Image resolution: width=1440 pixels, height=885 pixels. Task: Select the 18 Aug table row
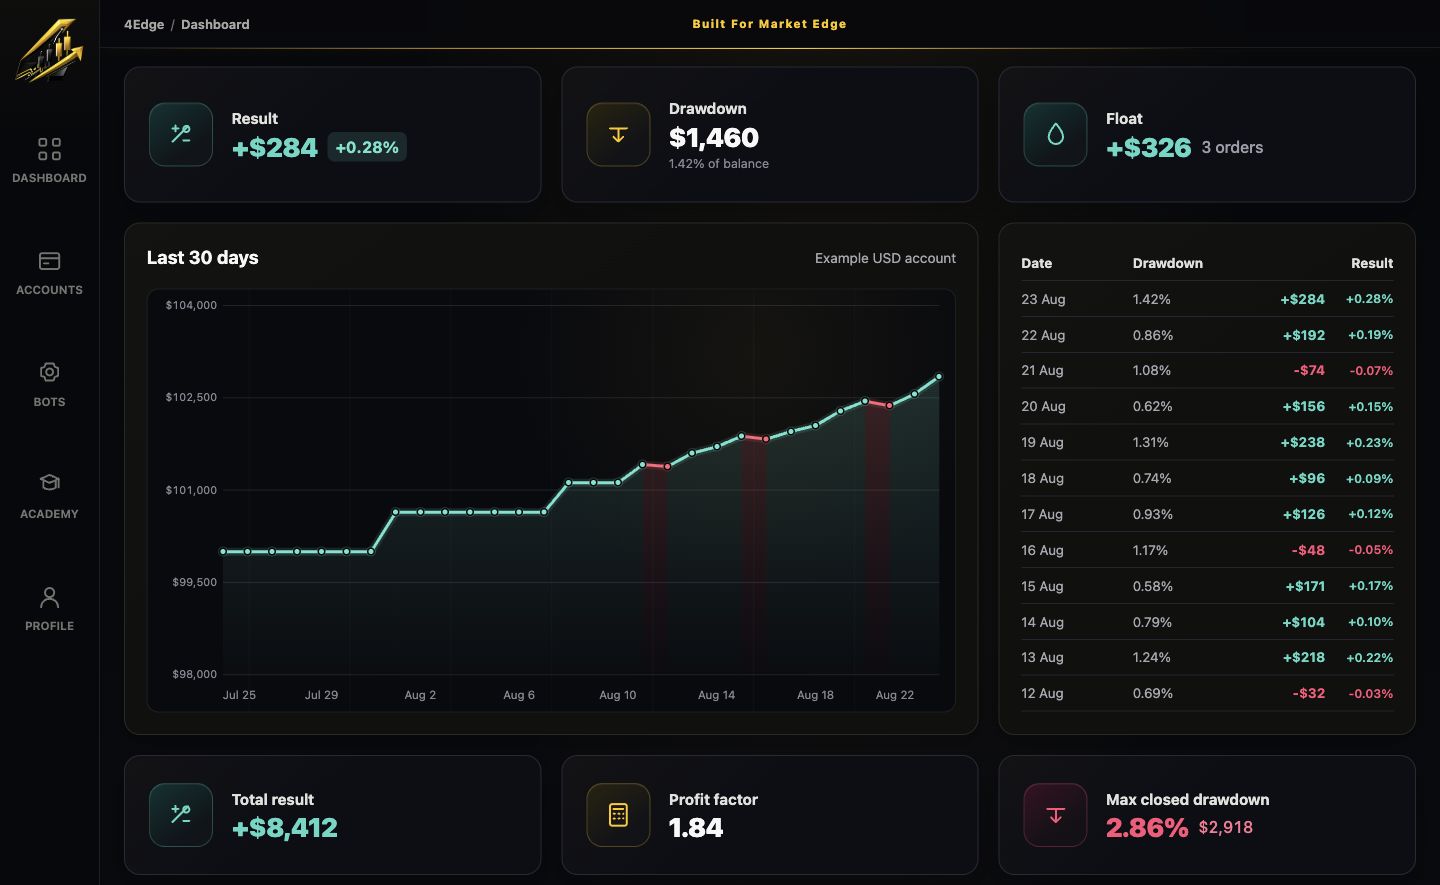point(1207,478)
